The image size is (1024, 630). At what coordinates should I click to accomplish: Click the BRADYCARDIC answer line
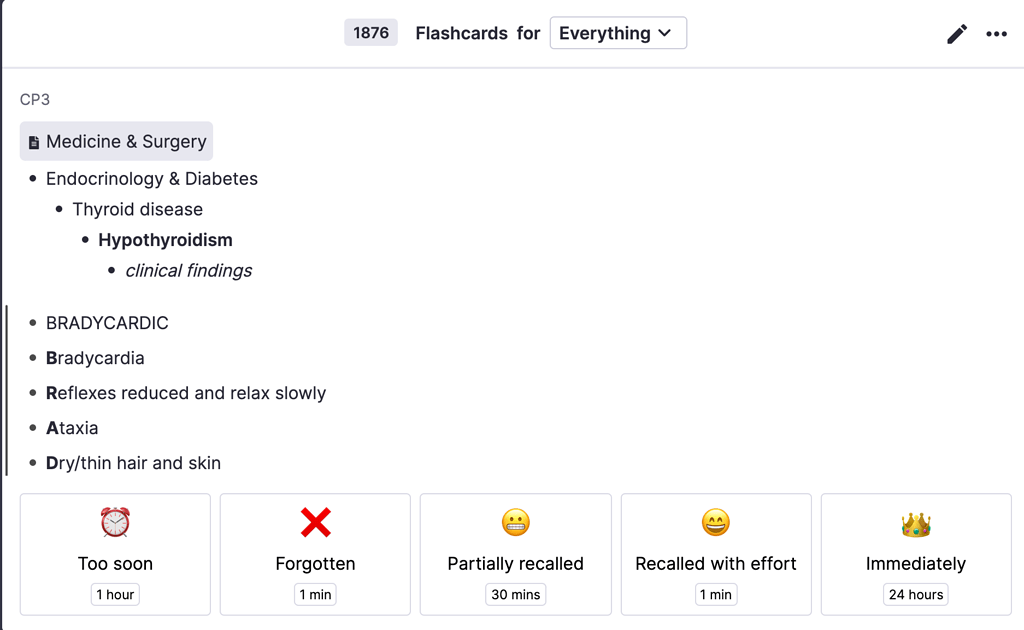[107, 323]
